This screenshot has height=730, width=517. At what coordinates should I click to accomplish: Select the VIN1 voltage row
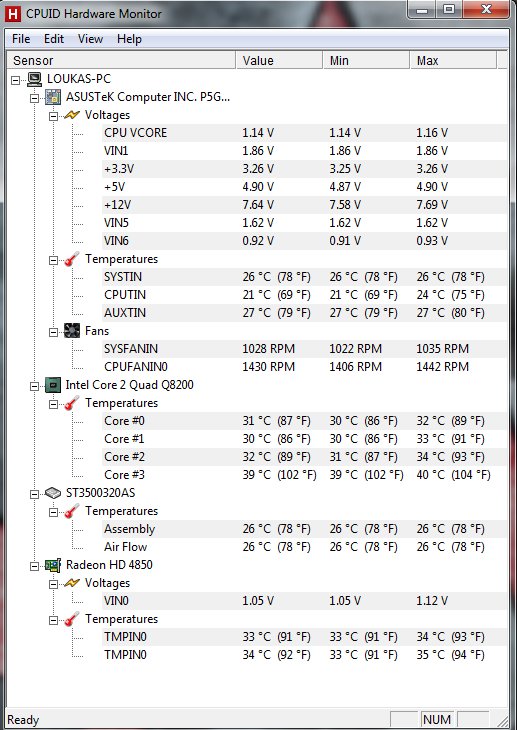pos(304,151)
